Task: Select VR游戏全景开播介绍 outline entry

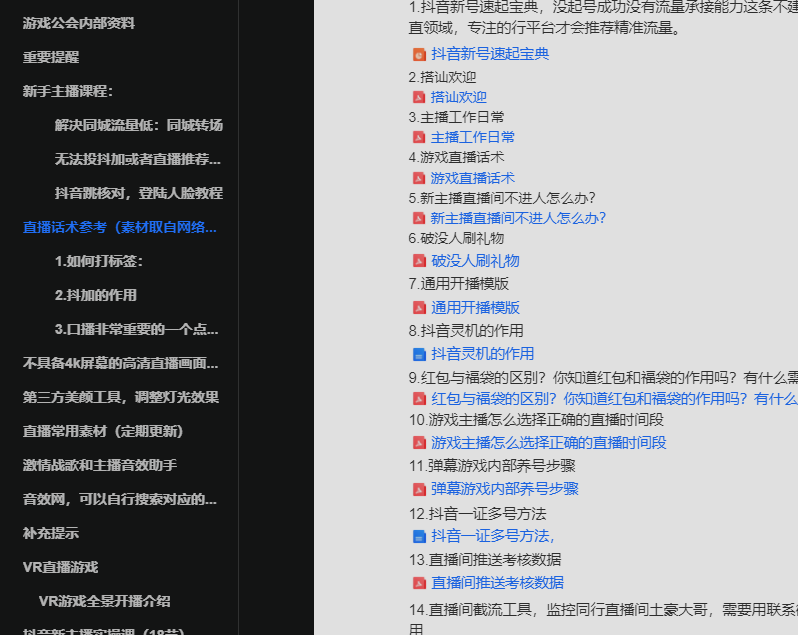Action: point(105,601)
